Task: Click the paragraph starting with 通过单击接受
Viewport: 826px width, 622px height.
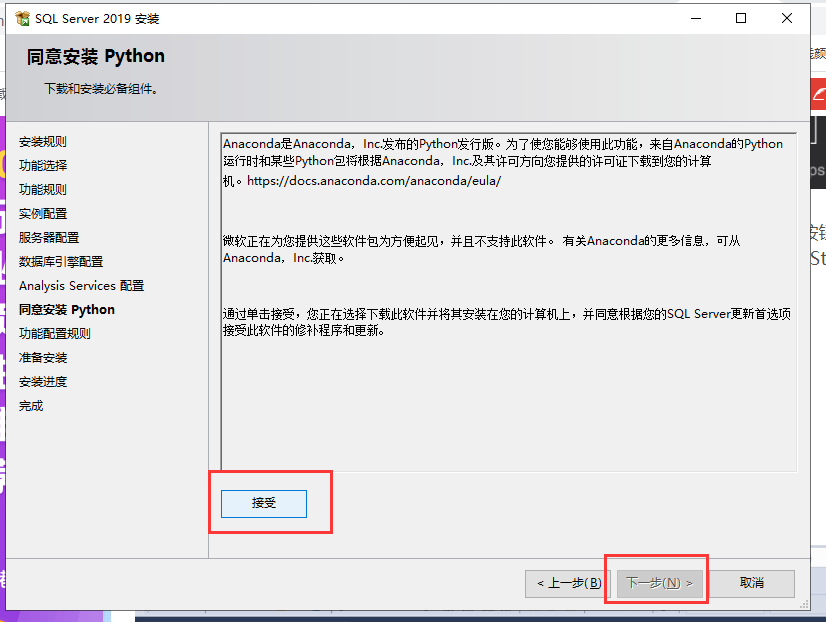Action: [x=507, y=322]
